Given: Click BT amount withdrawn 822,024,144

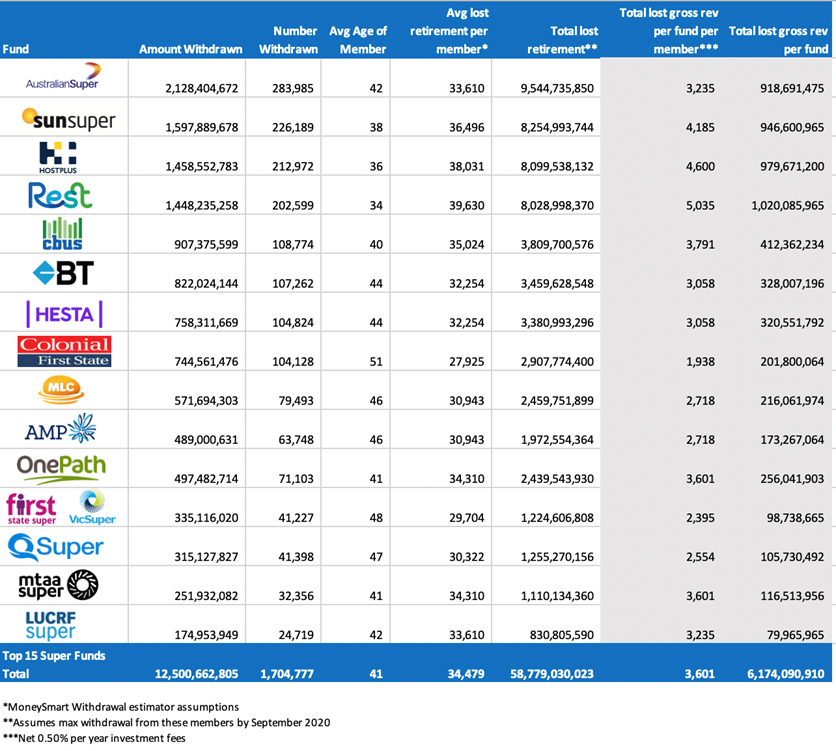Looking at the screenshot, I should click(x=206, y=284).
